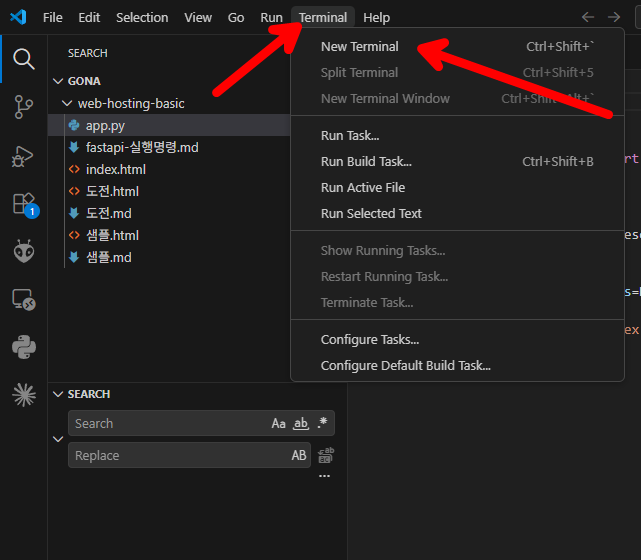
Task: Choose Run Task... menu entry
Action: (457, 136)
